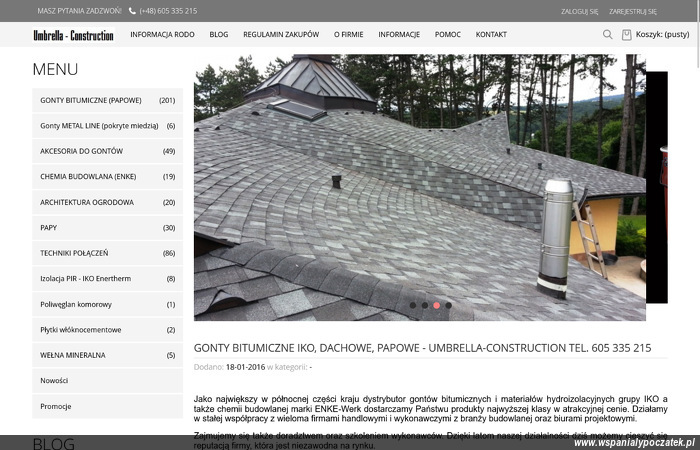Open the Umbrella - Construction logo
This screenshot has width=700, height=450.
pos(74,35)
